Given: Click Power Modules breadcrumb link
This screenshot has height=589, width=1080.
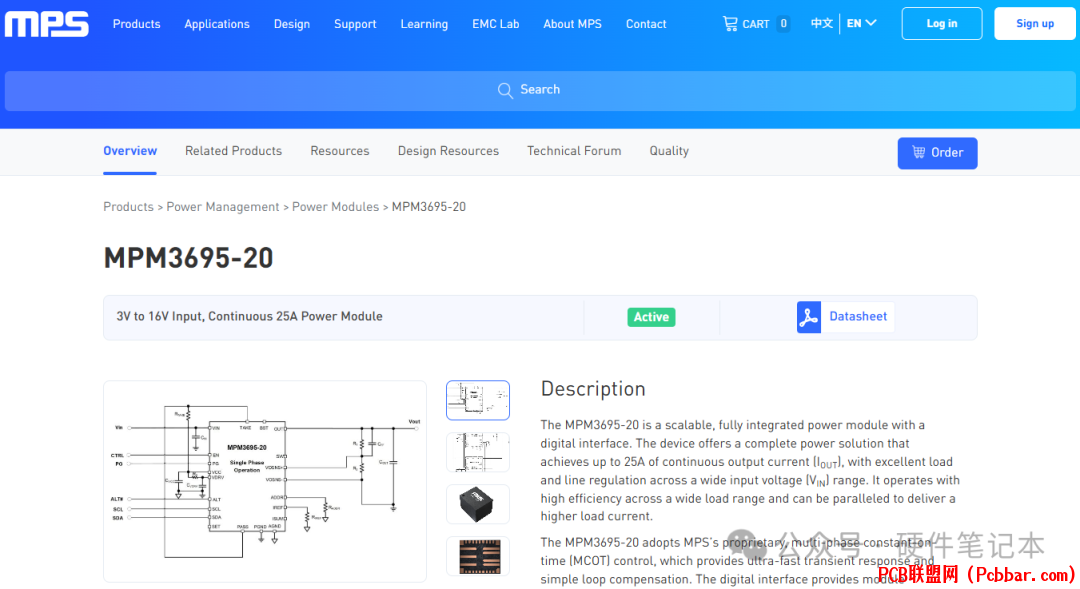Looking at the screenshot, I should 335,207.
